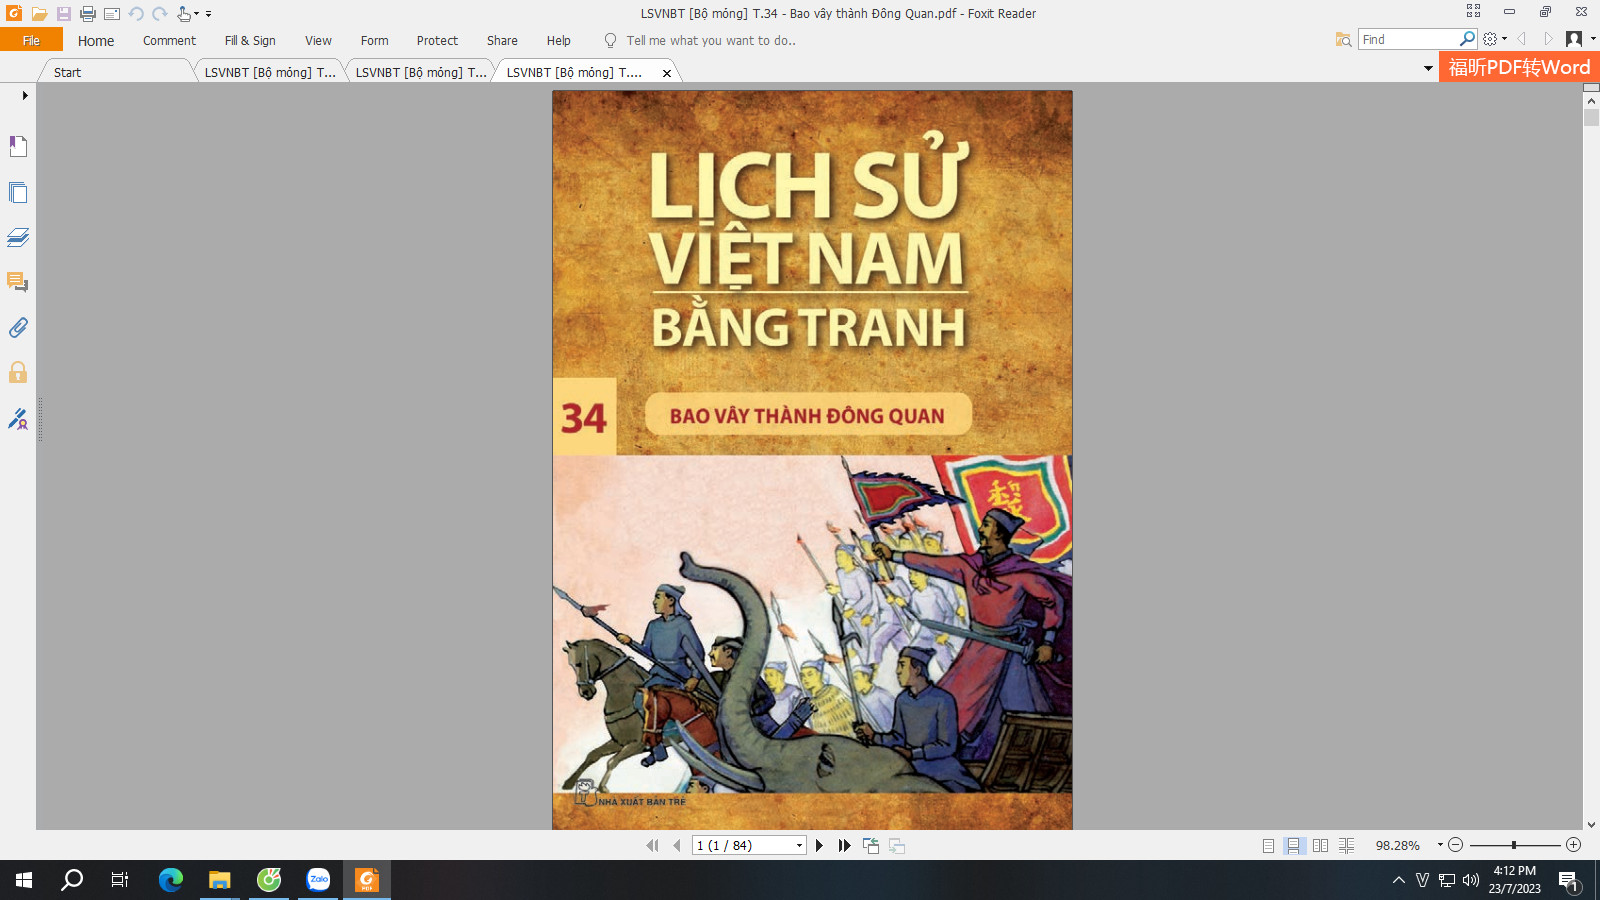Switch to the Comment ribbon tab

[169, 41]
